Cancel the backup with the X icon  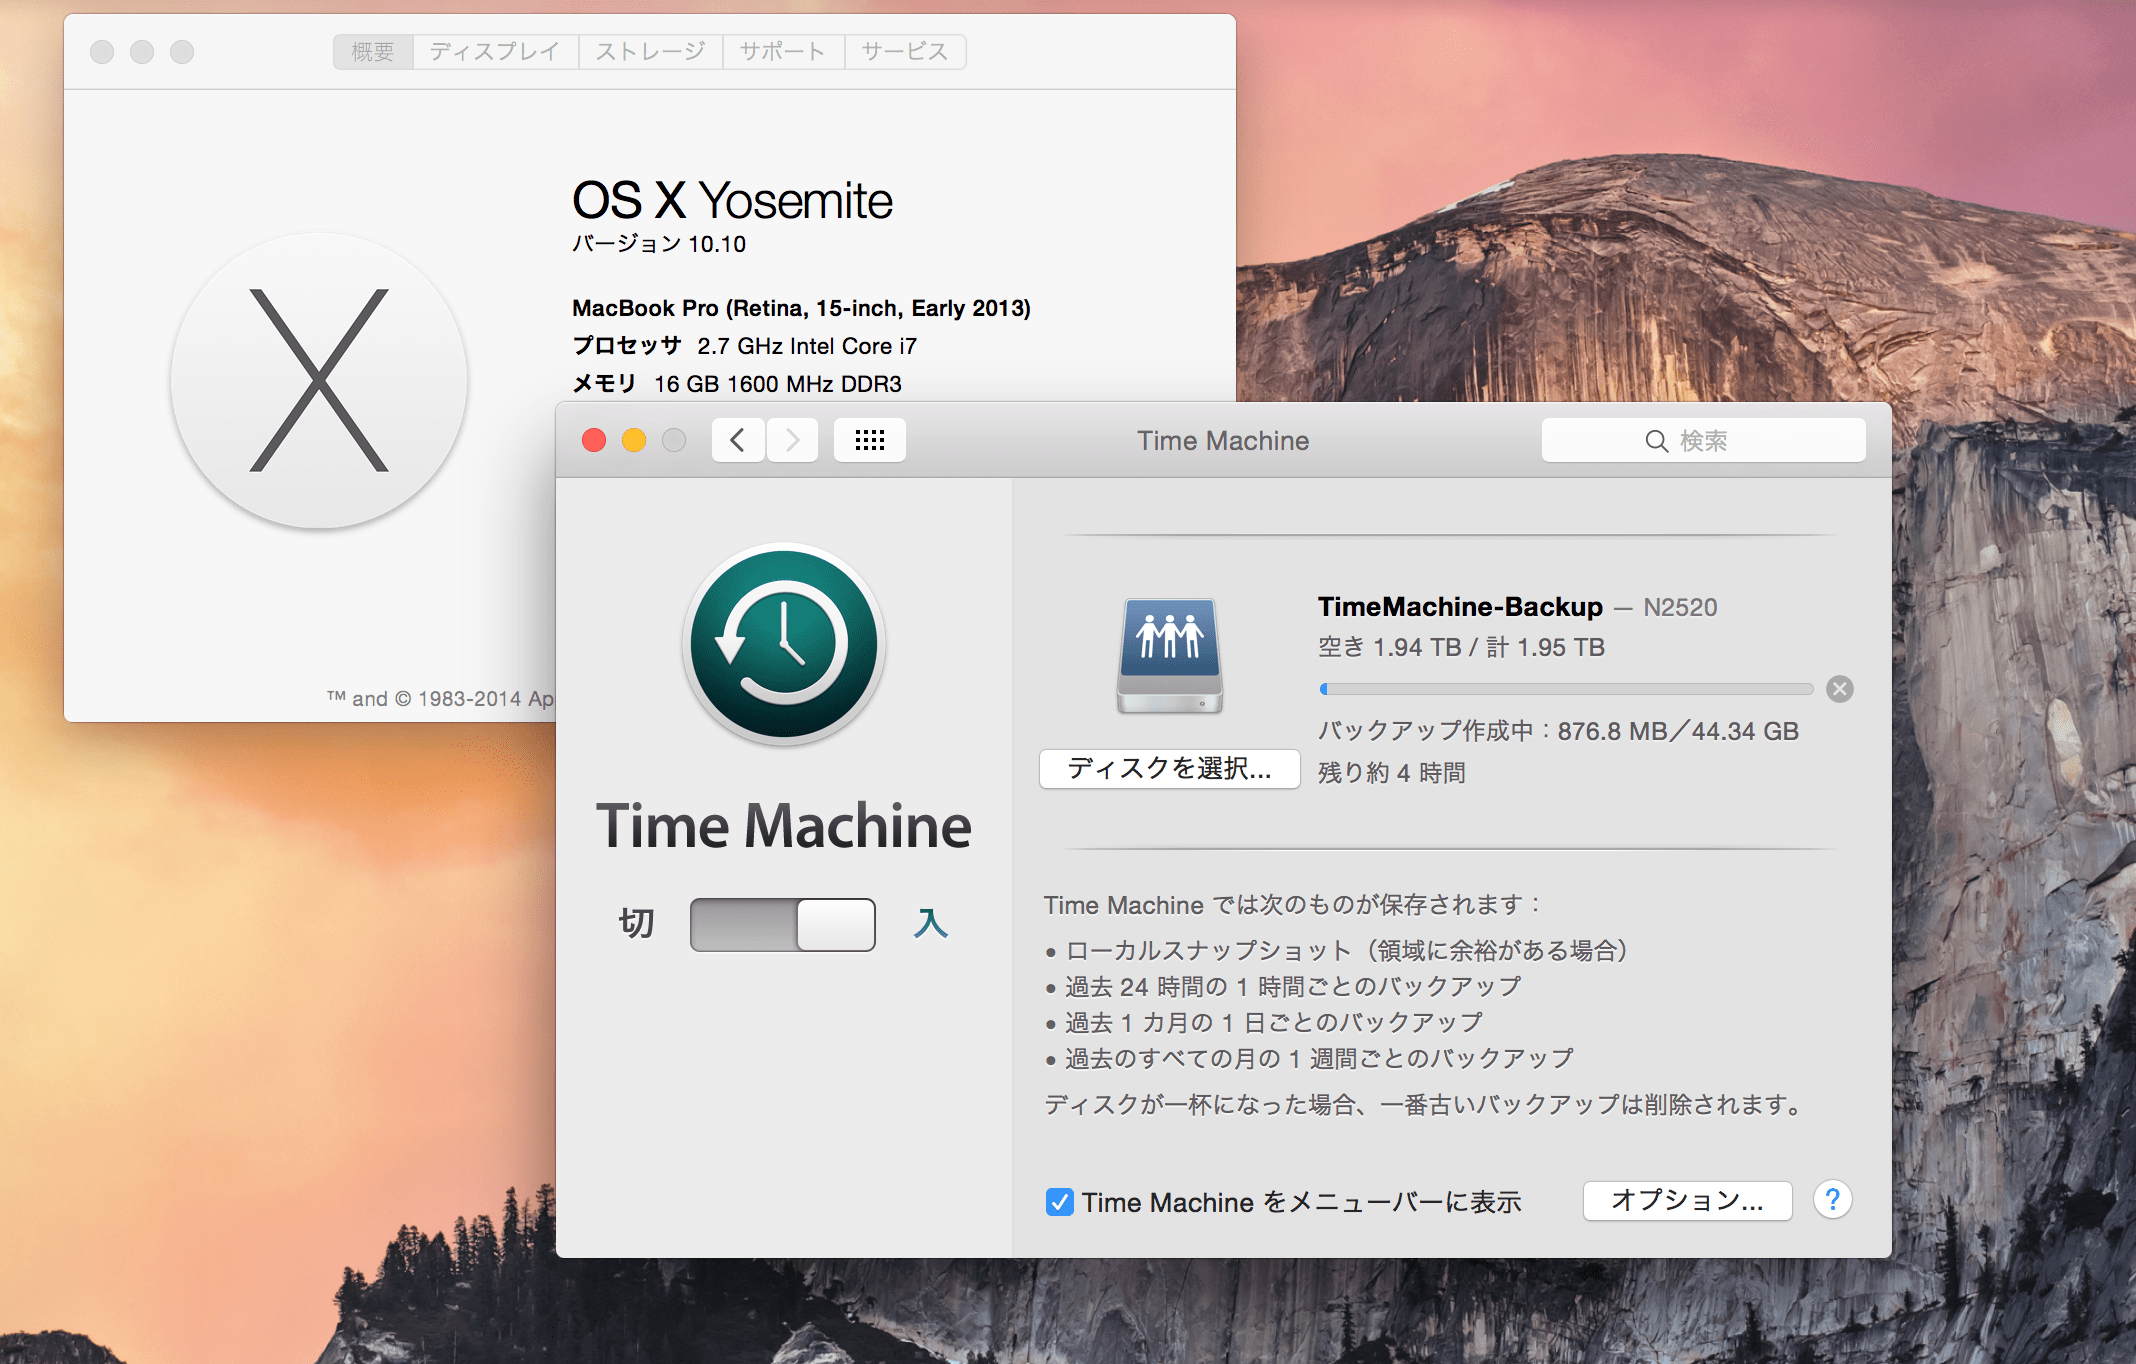coord(1839,688)
